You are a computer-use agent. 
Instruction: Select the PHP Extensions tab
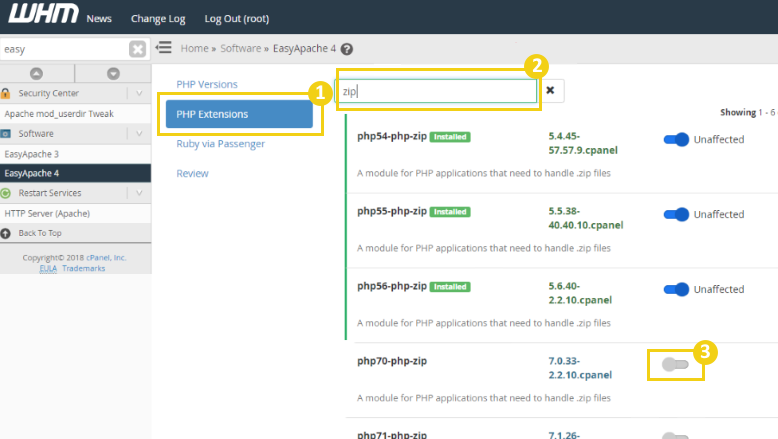[239, 114]
